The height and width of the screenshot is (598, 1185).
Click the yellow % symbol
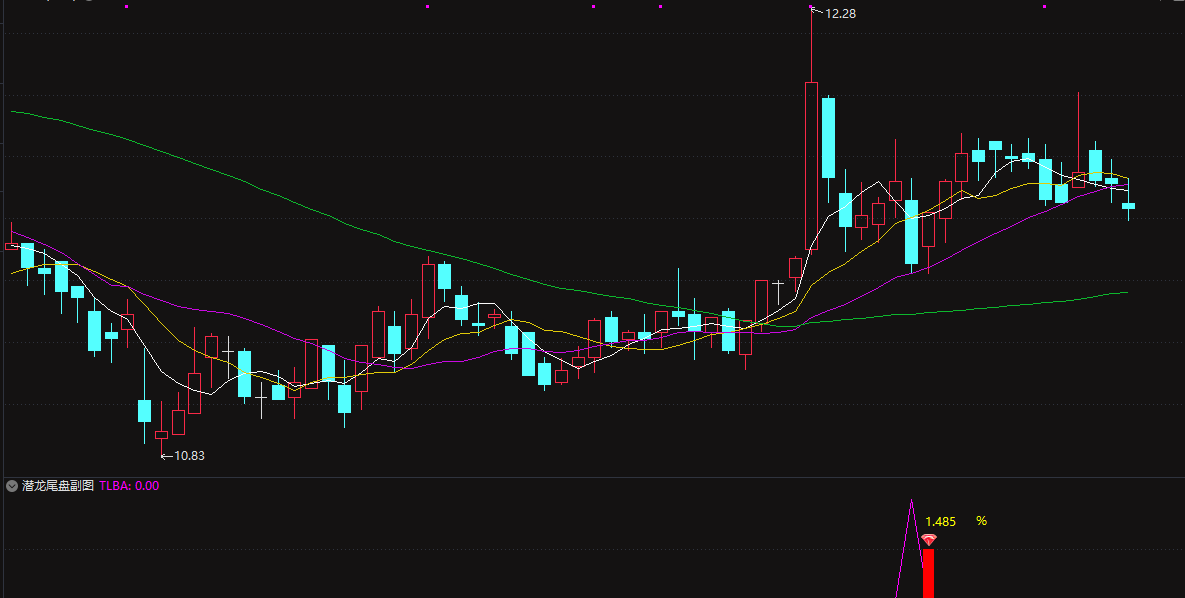coord(981,521)
